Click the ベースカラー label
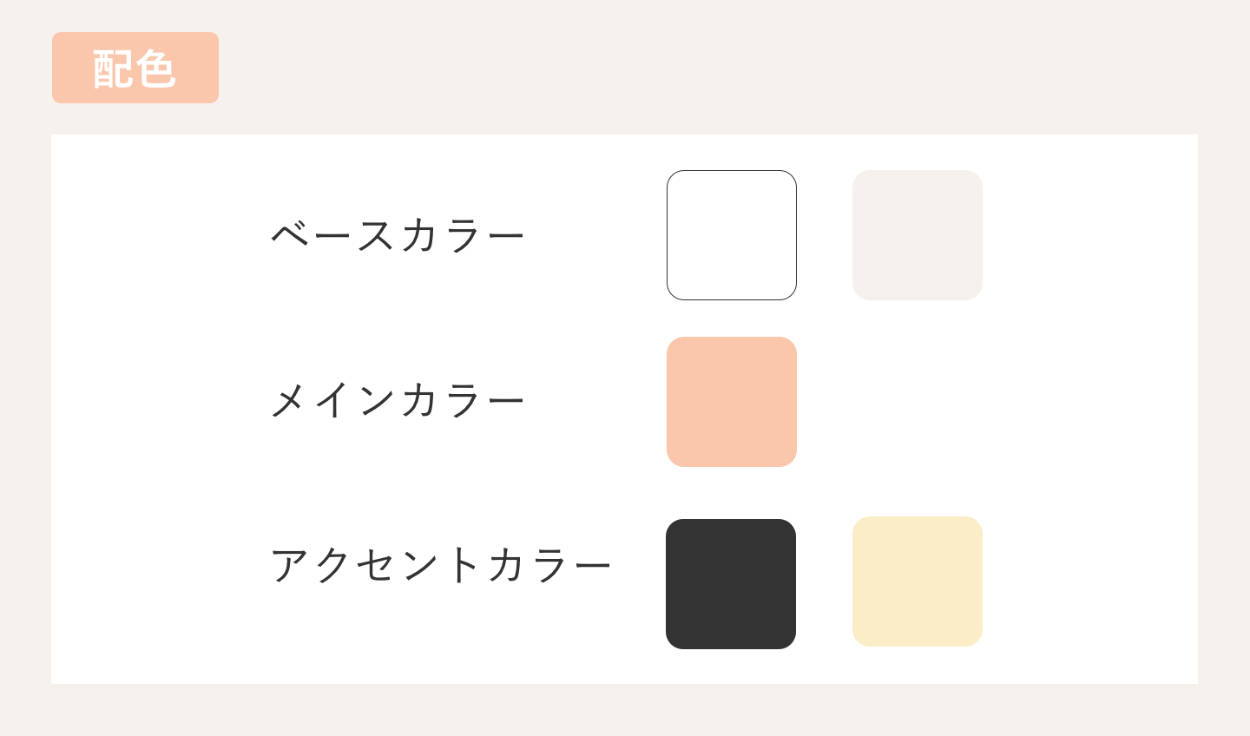This screenshot has width=1250, height=736. pyautogui.click(x=398, y=237)
